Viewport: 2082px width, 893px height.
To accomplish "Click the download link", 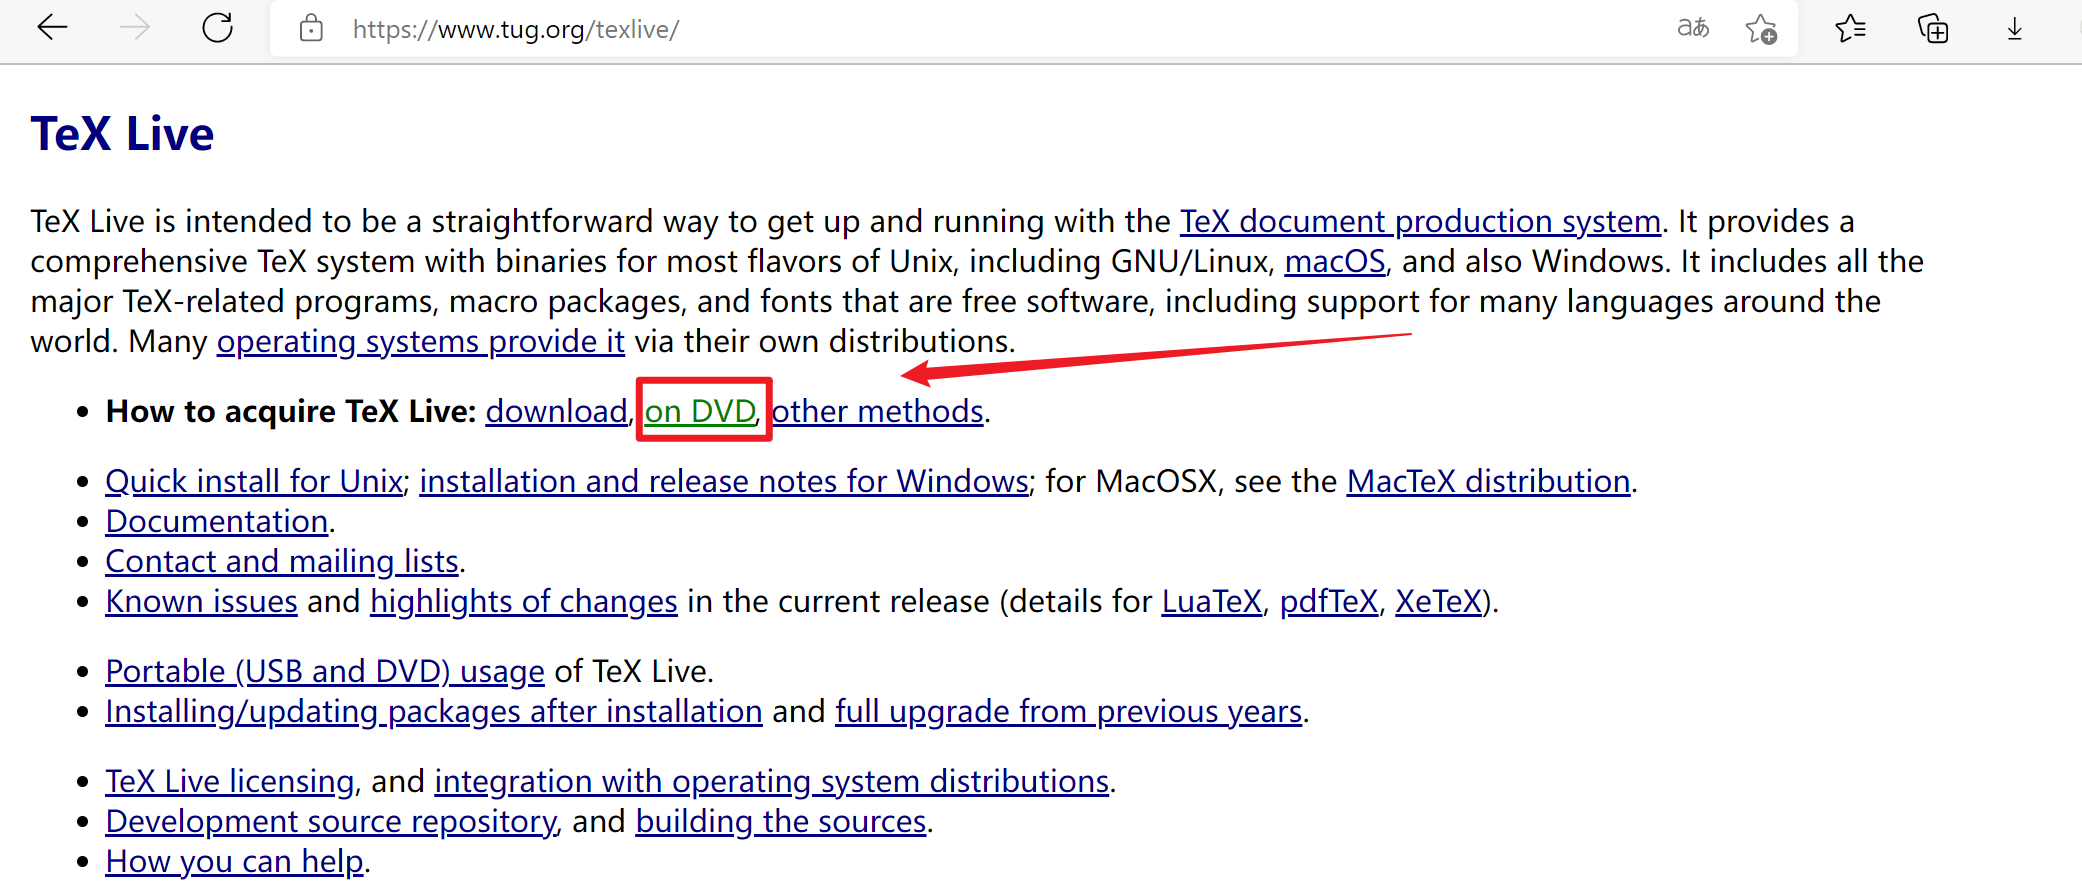I will tap(557, 411).
